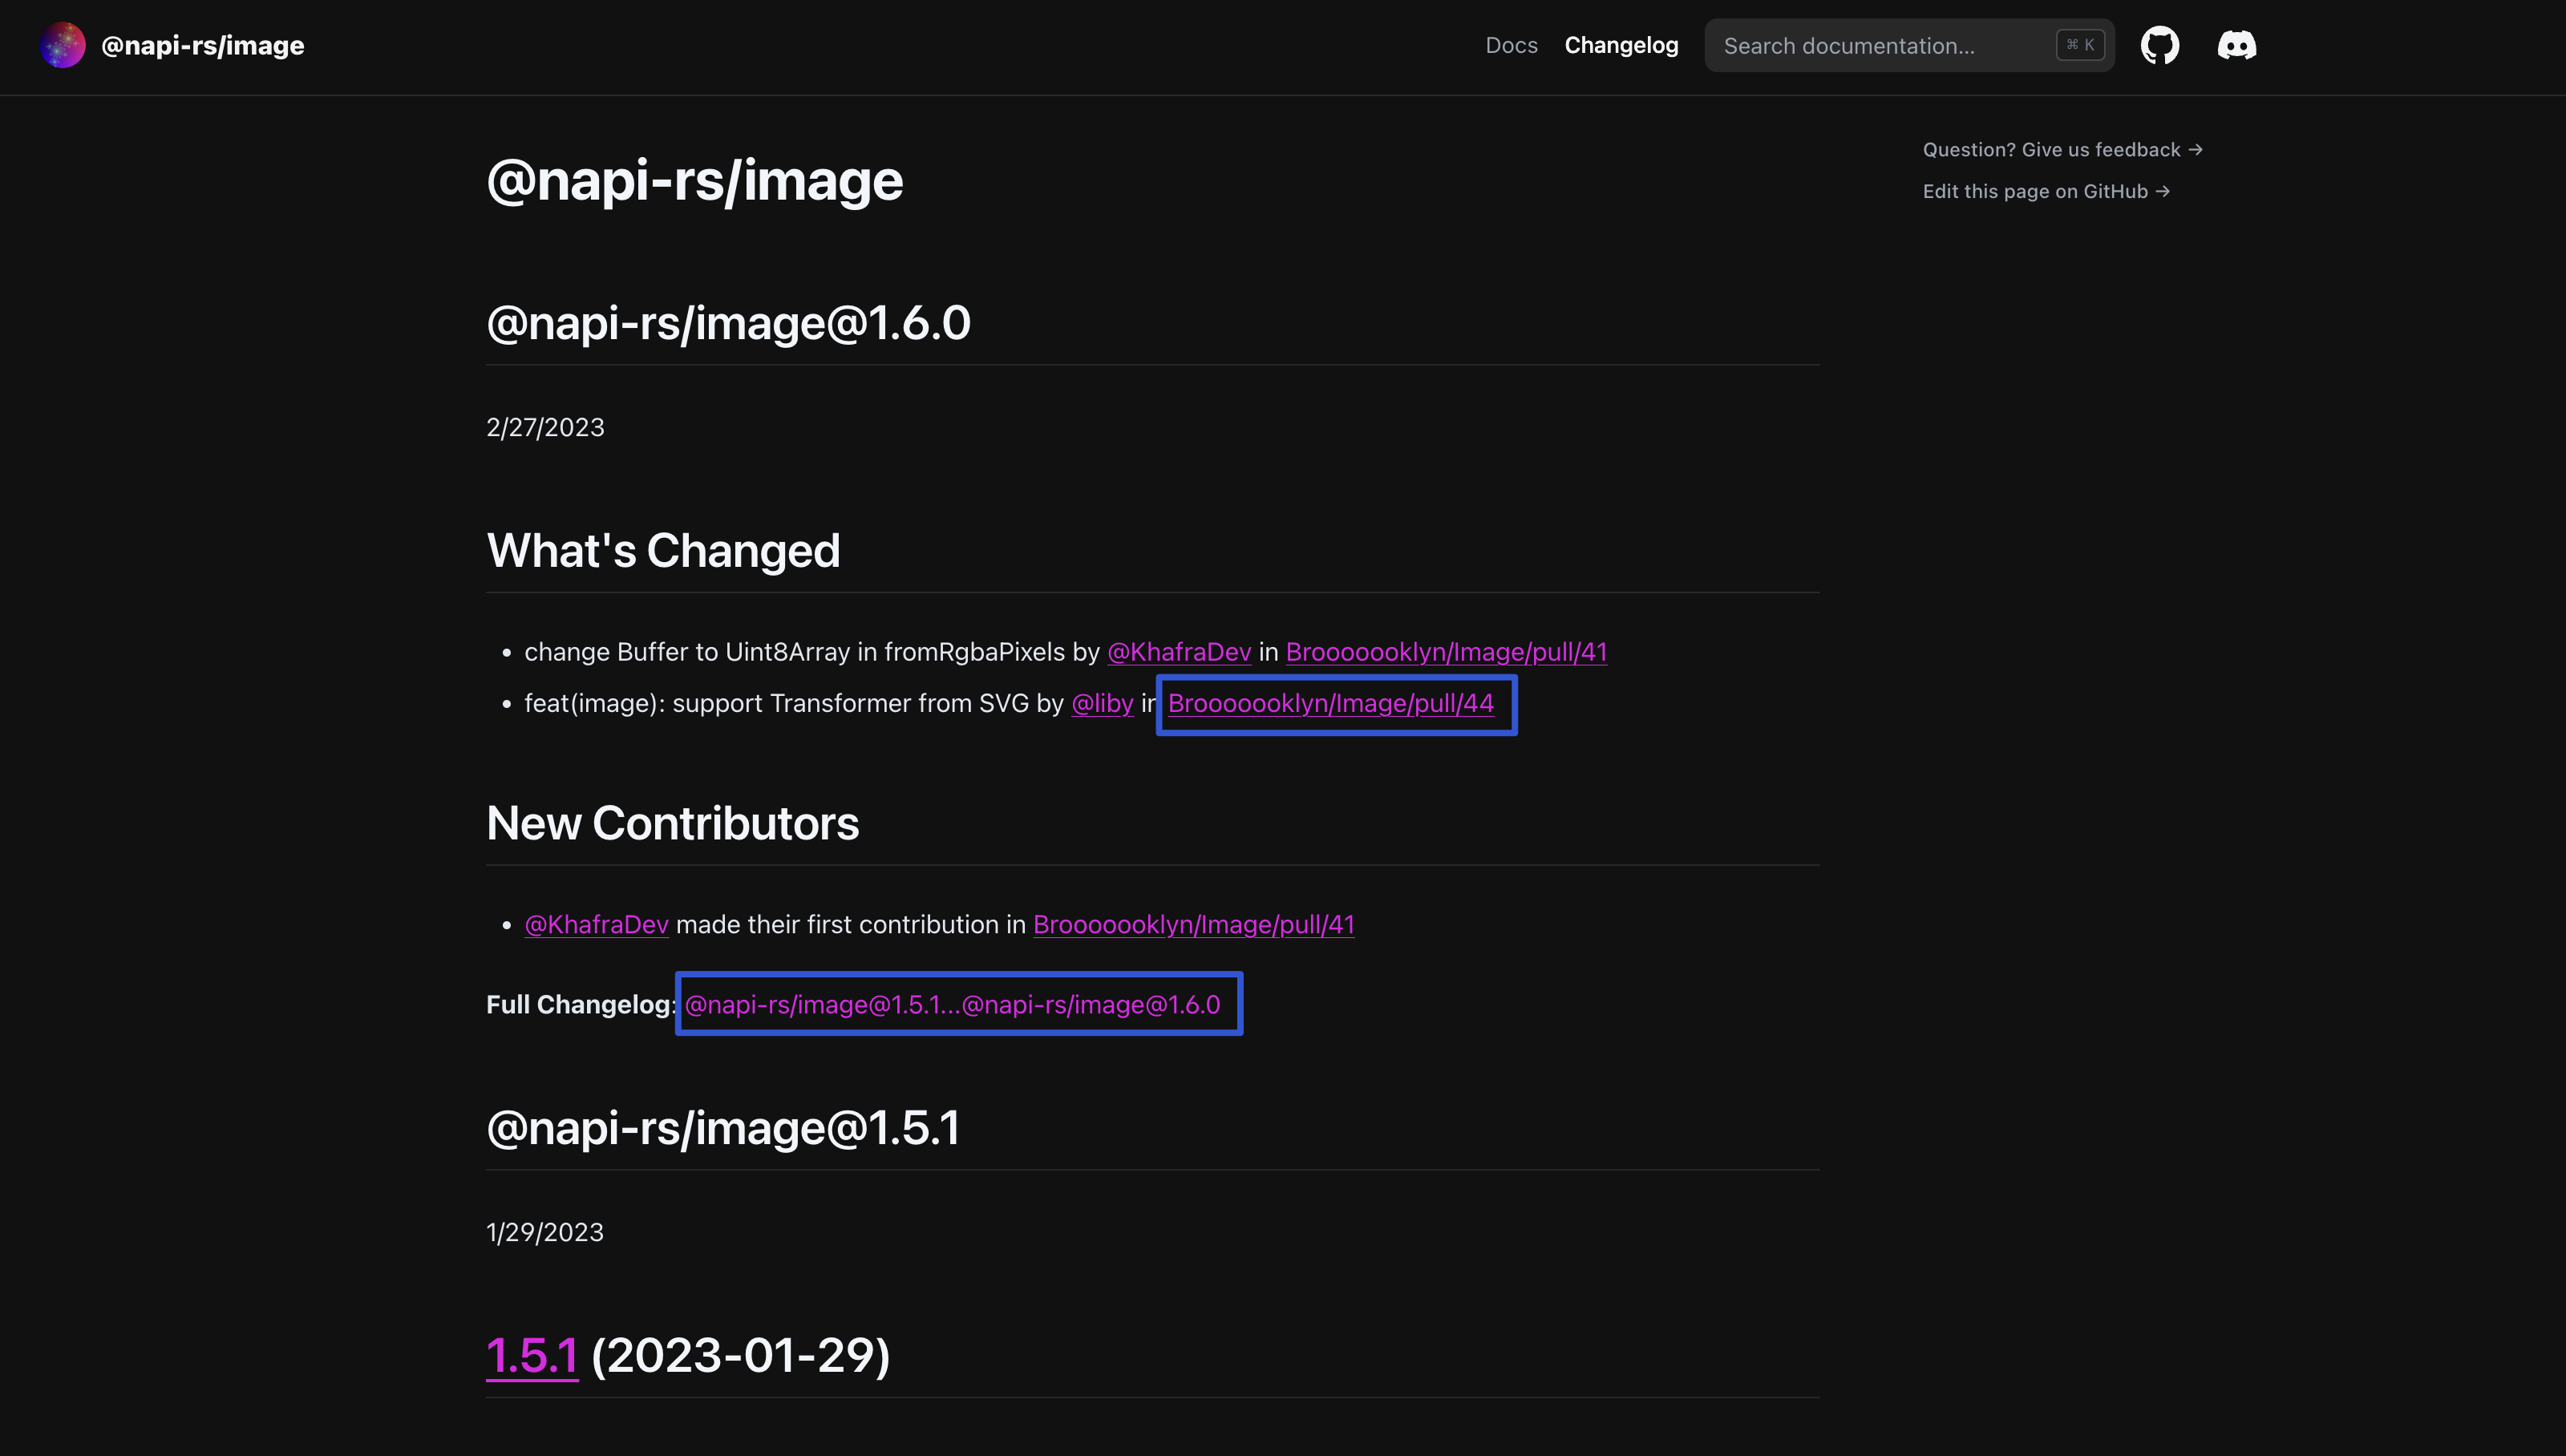The height and width of the screenshot is (1456, 2566).
Task: Open Brooooooklyn/Image/pull/44 link
Action: pyautogui.click(x=1331, y=703)
